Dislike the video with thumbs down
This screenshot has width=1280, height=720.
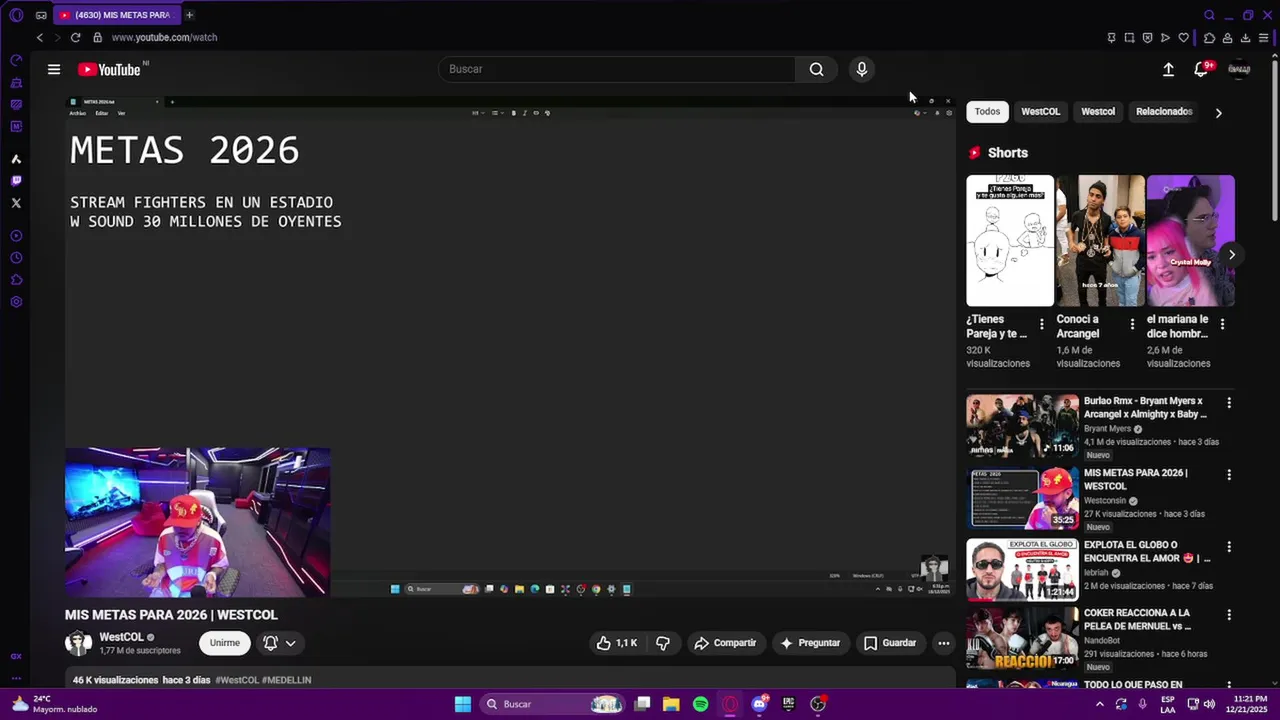point(663,643)
